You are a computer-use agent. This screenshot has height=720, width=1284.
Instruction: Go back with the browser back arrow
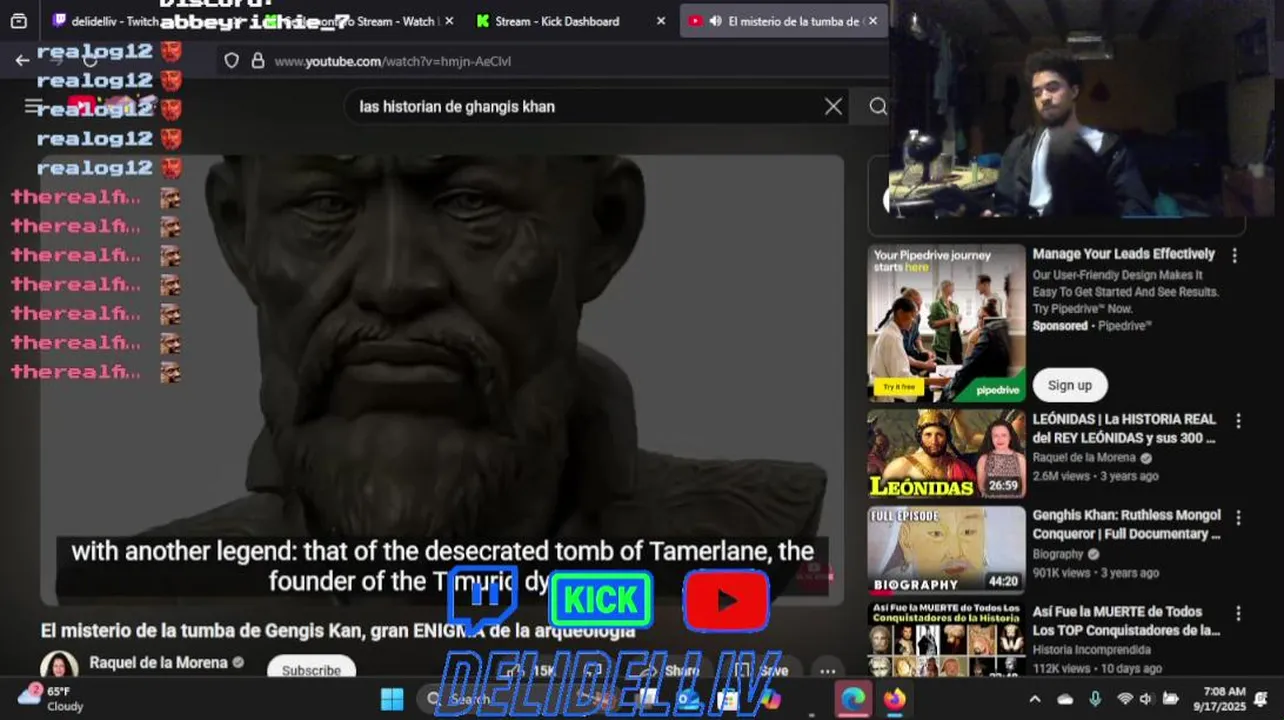[22, 60]
